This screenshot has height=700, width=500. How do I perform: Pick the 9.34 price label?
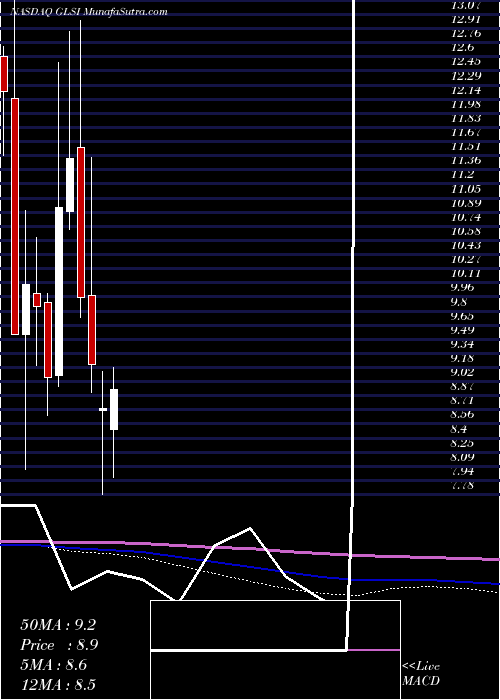[463, 345]
